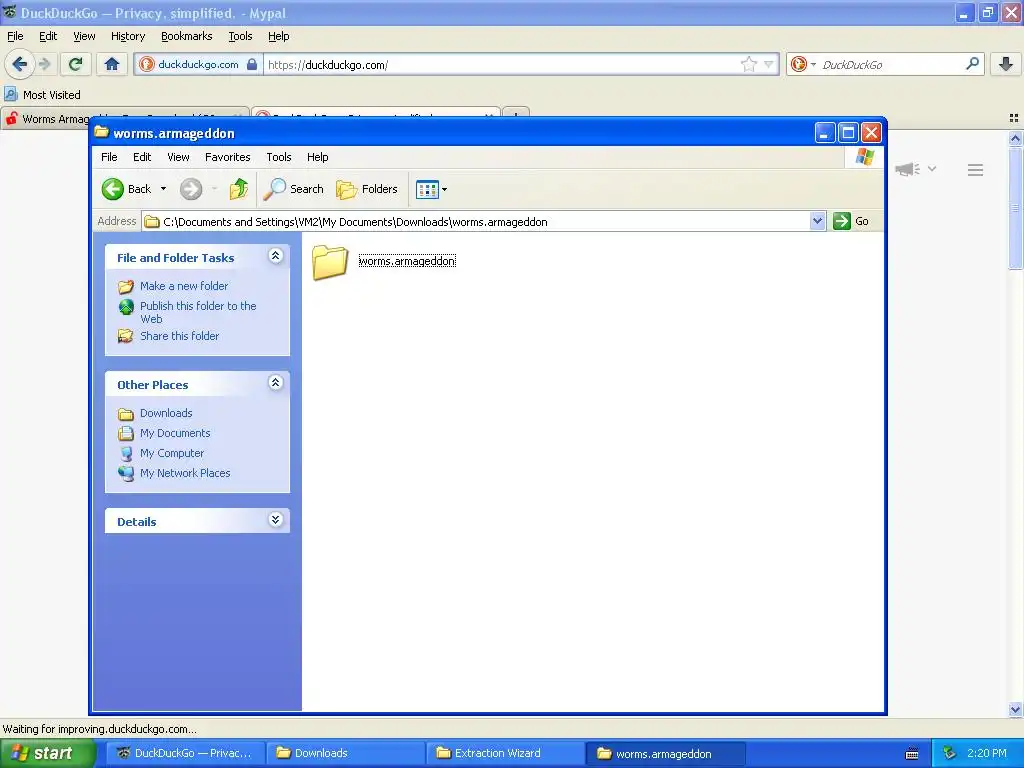Open DuckDuckGo page hamburger menu

pyautogui.click(x=976, y=170)
